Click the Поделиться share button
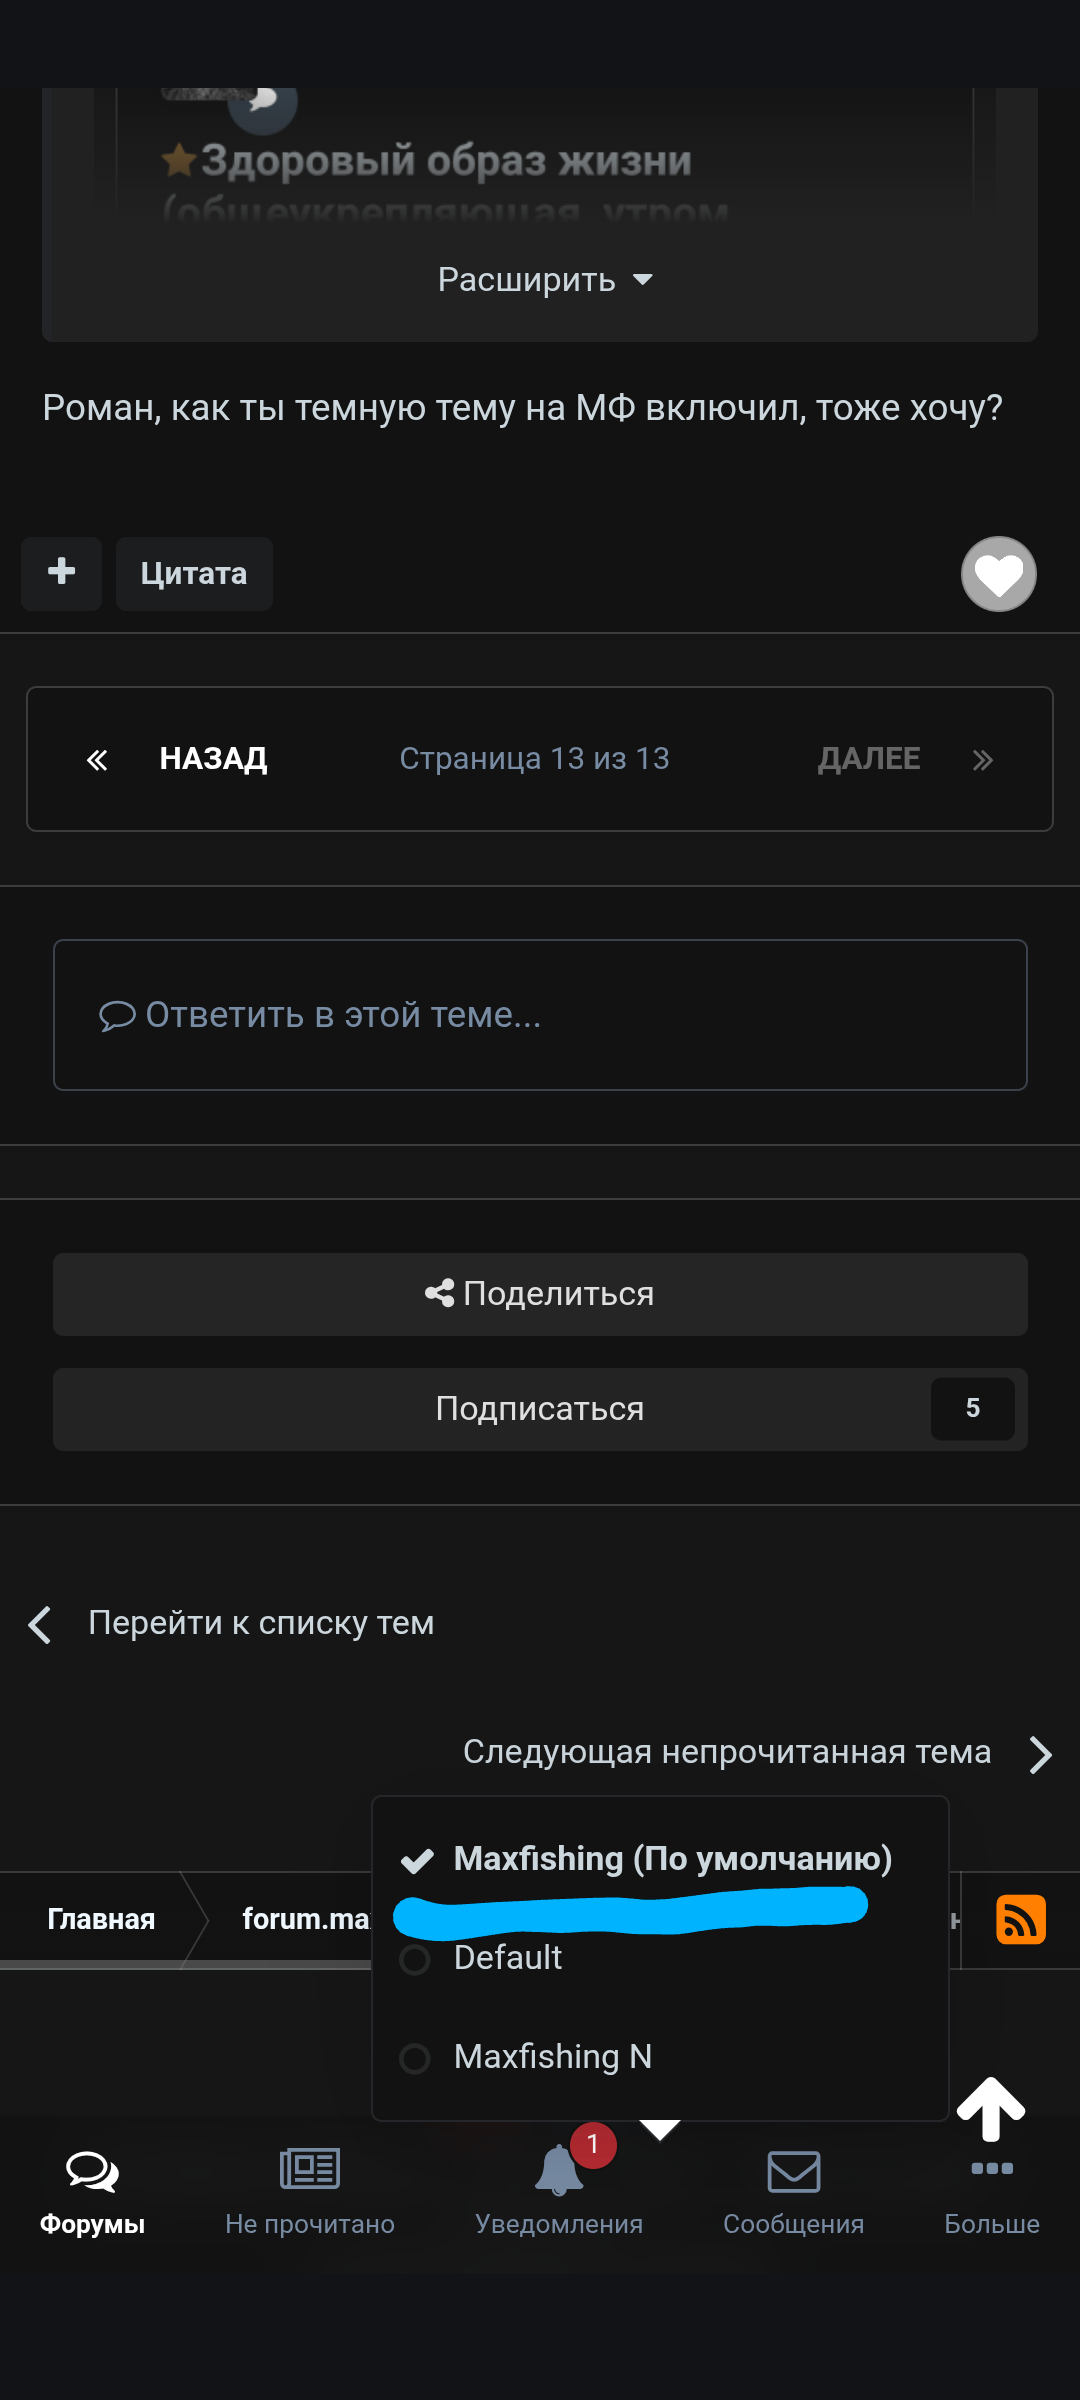This screenshot has height=2400, width=1080. pyautogui.click(x=540, y=1294)
